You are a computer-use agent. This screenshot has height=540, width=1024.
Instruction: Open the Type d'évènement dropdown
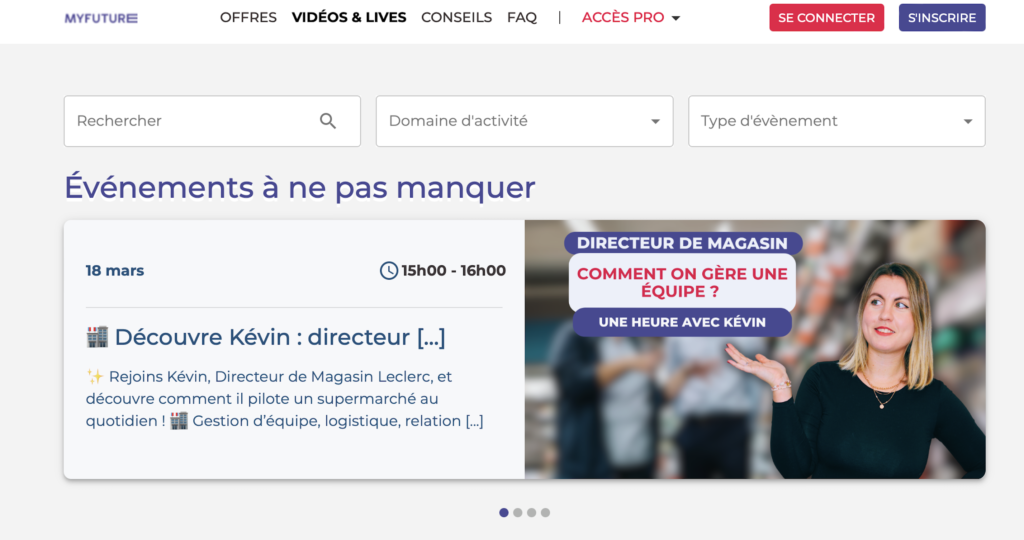[837, 121]
